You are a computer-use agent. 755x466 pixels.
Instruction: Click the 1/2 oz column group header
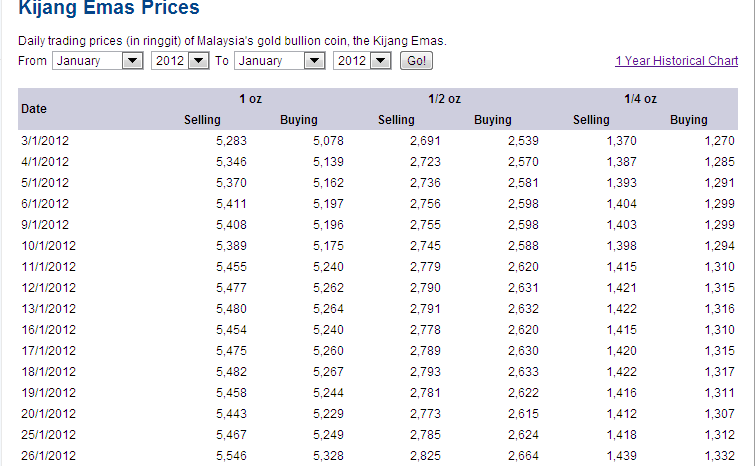click(x=444, y=99)
